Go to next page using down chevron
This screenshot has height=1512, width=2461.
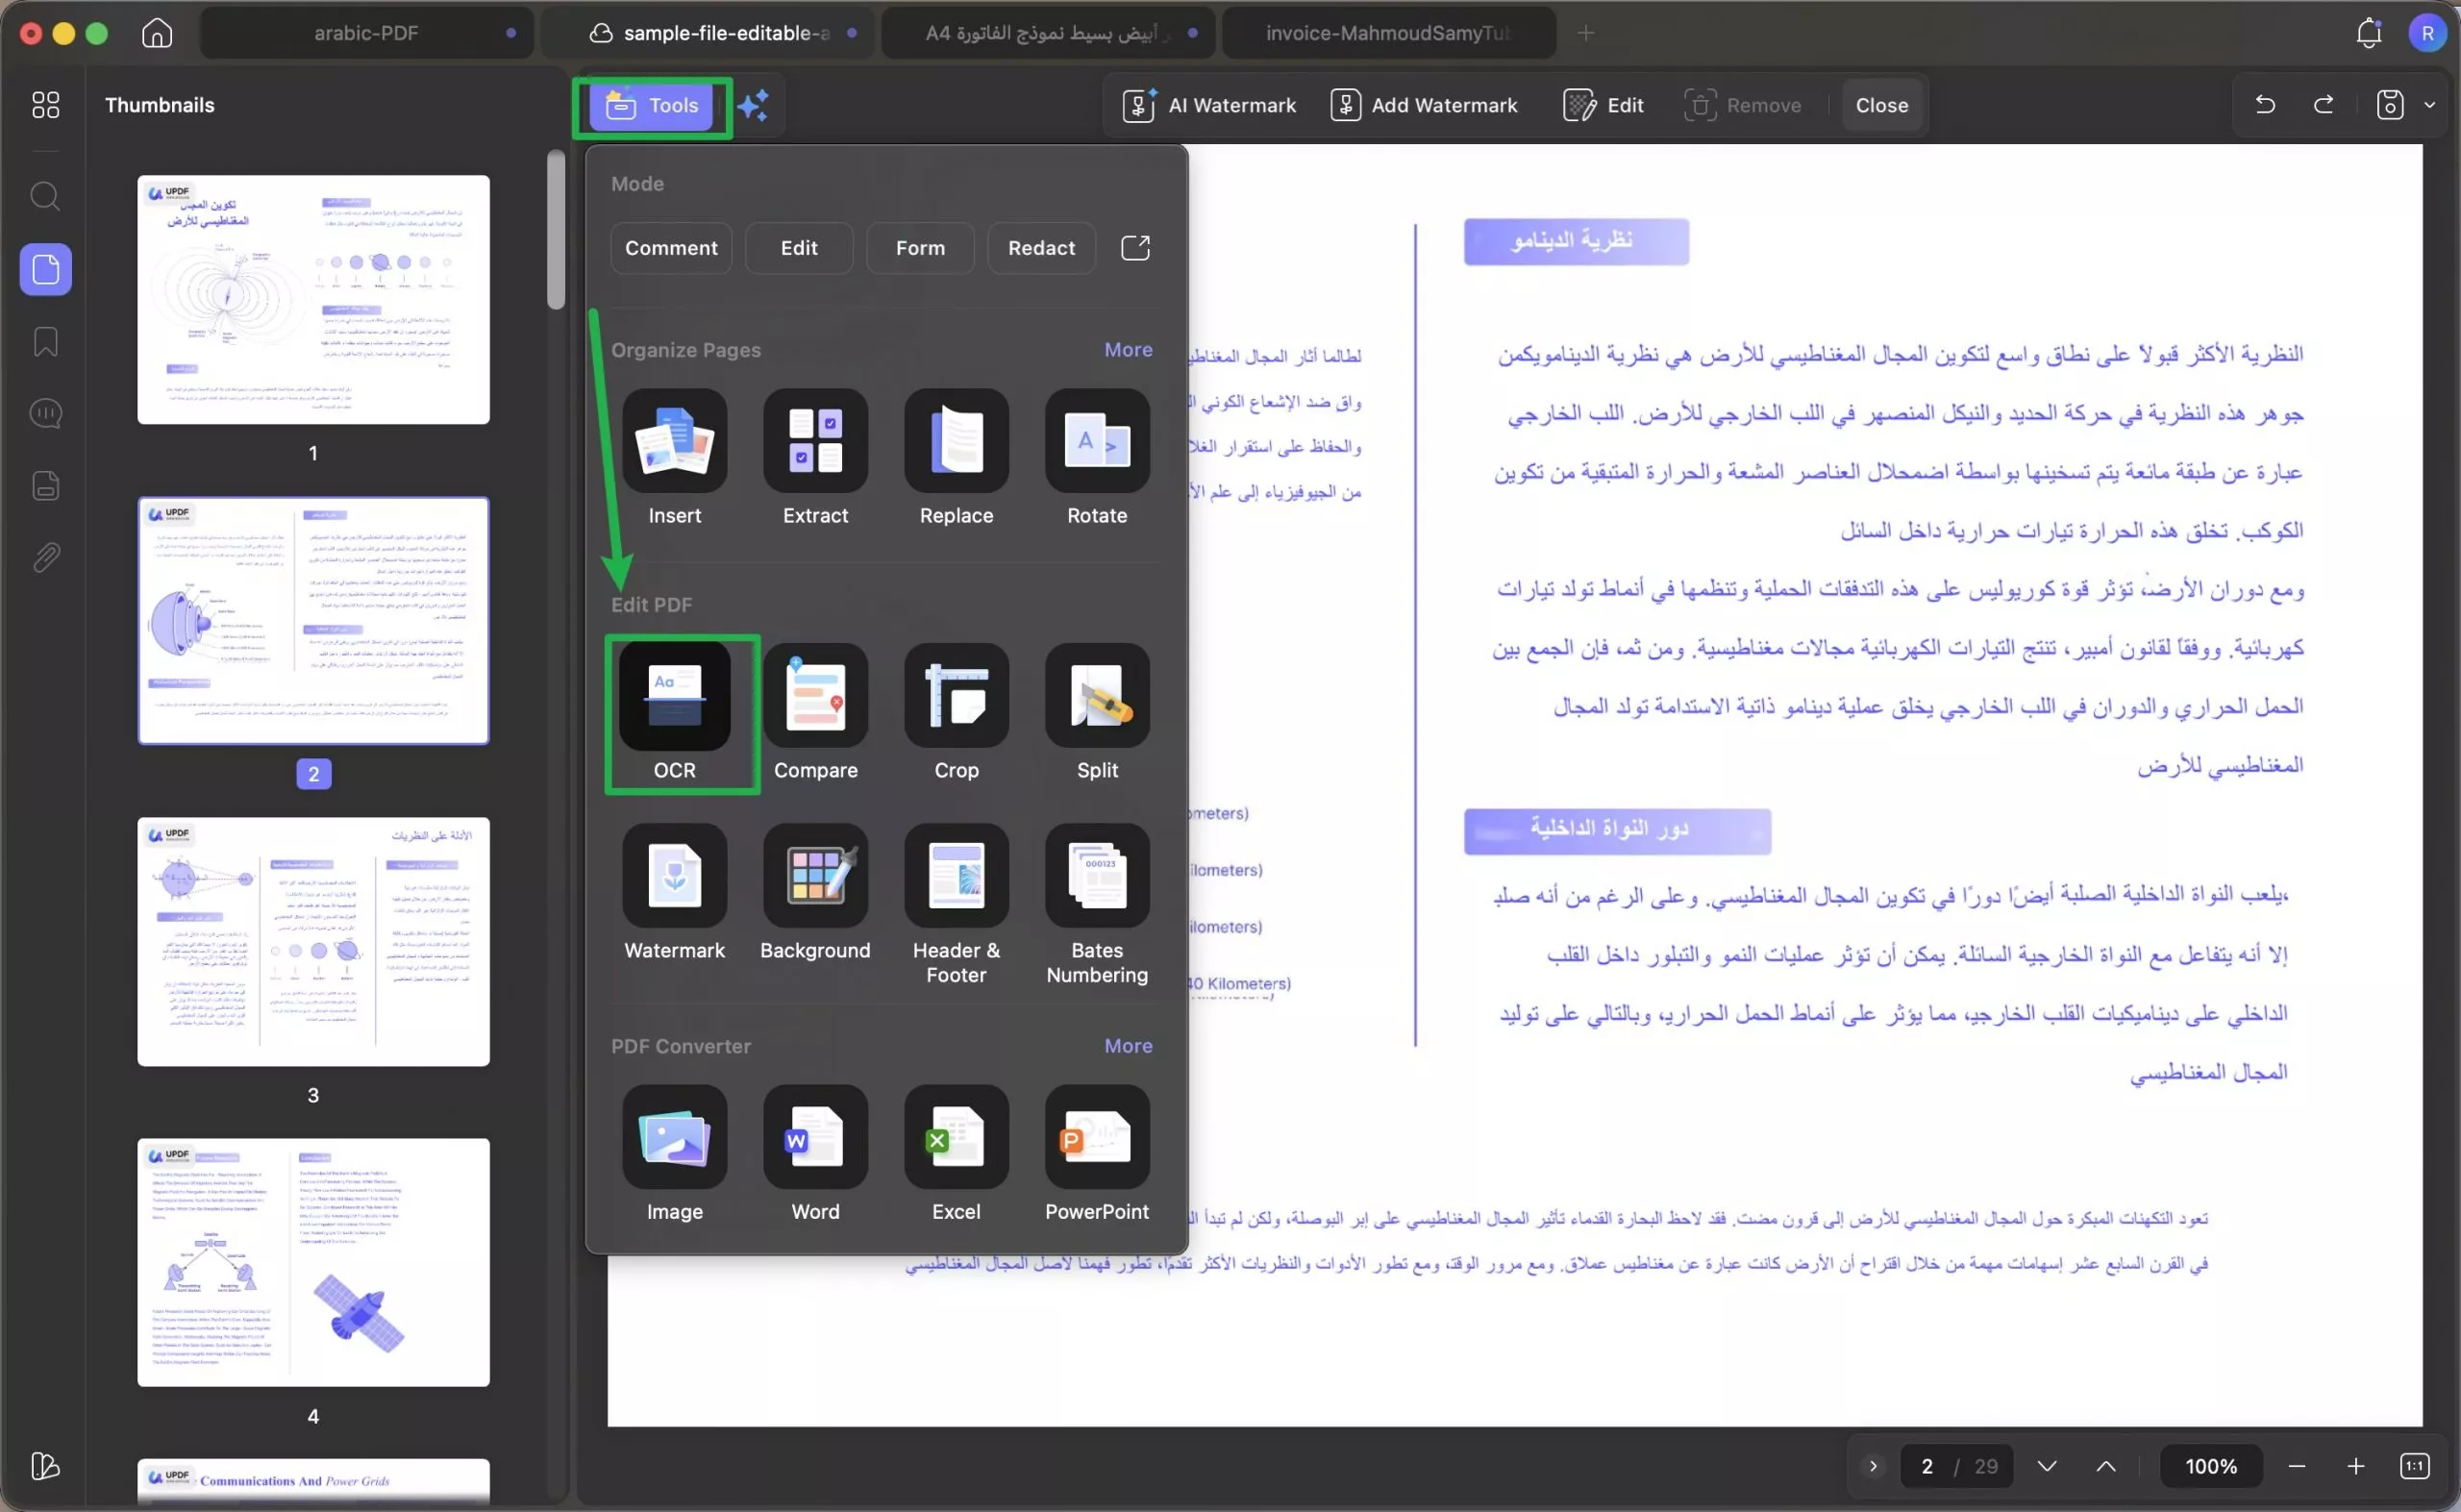[2047, 1465]
